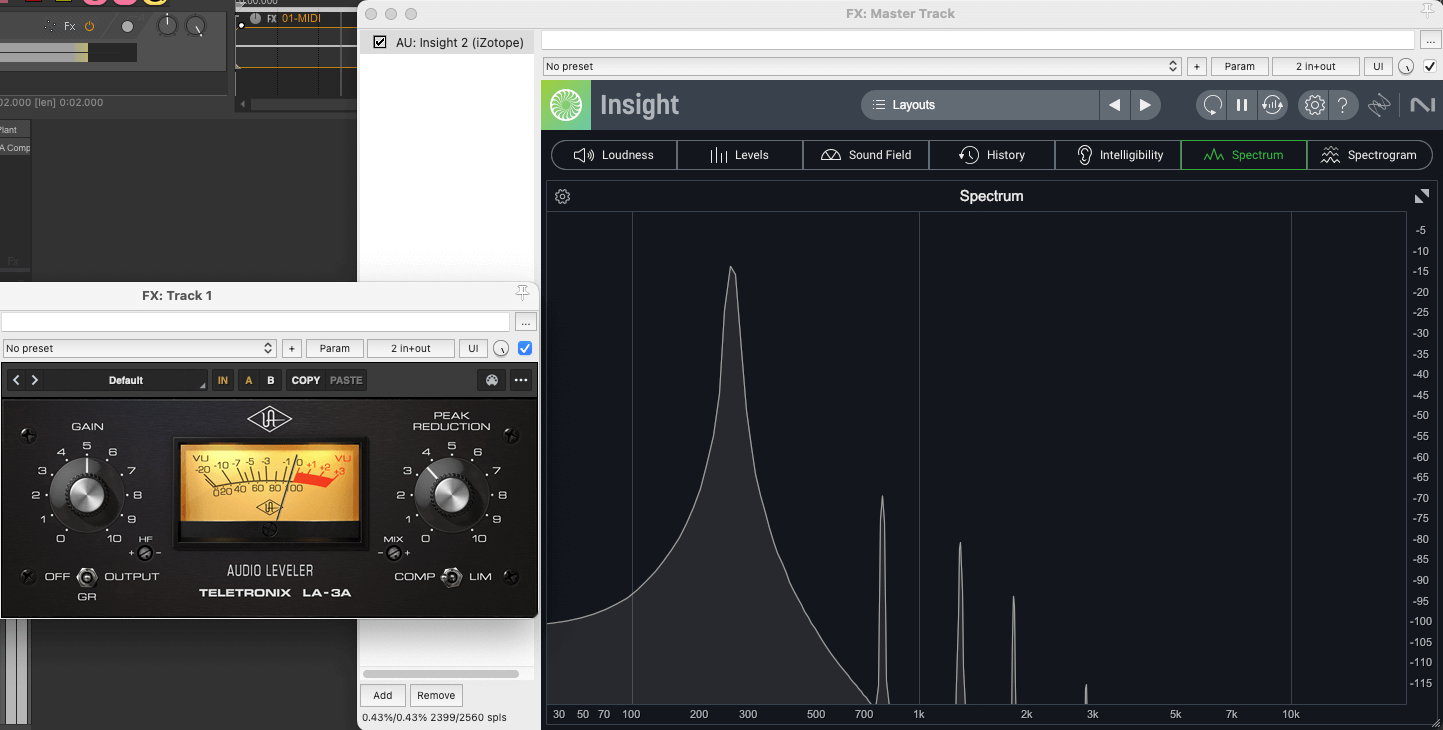Open the Insight Layouts dropdown

pos(979,105)
